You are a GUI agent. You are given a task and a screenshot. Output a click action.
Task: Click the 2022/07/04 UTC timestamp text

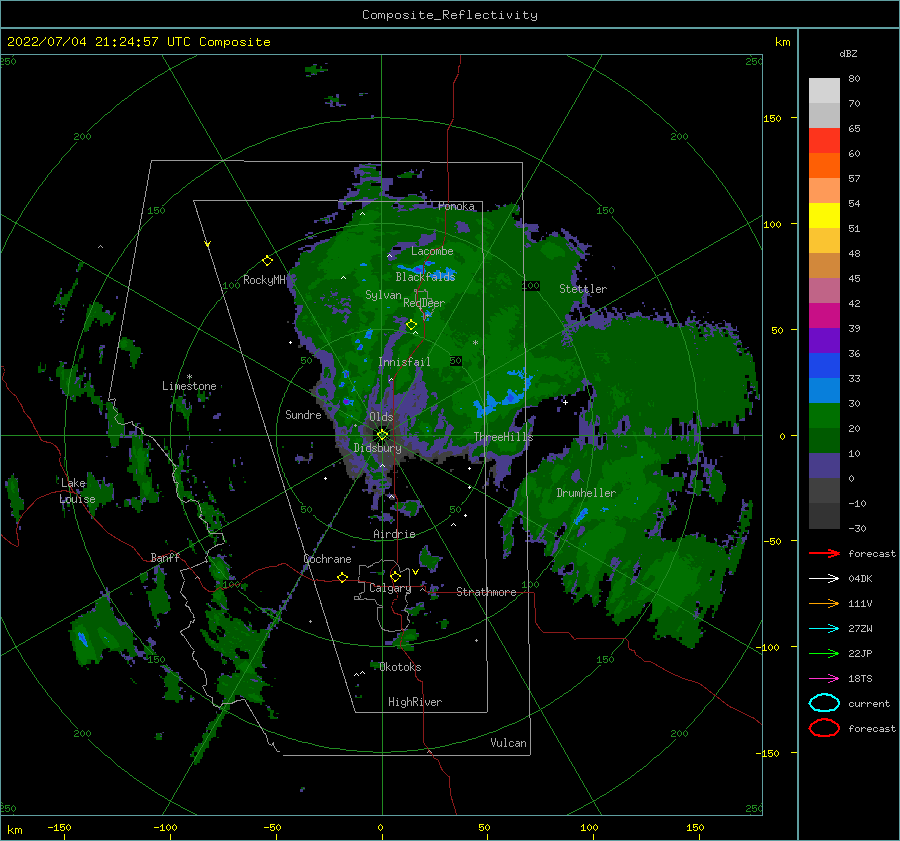pyautogui.click(x=138, y=42)
